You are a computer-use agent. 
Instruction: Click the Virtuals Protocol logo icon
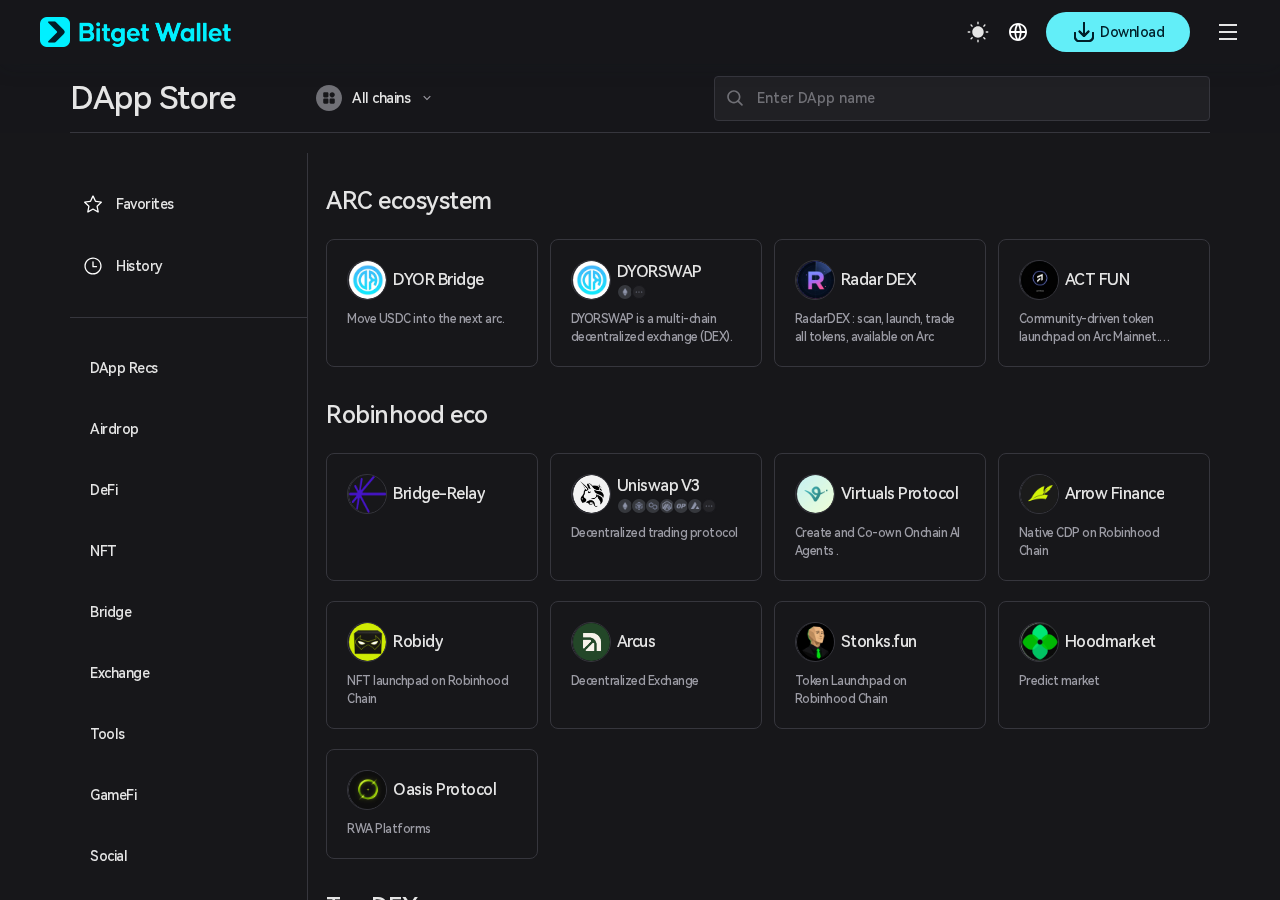(x=815, y=494)
